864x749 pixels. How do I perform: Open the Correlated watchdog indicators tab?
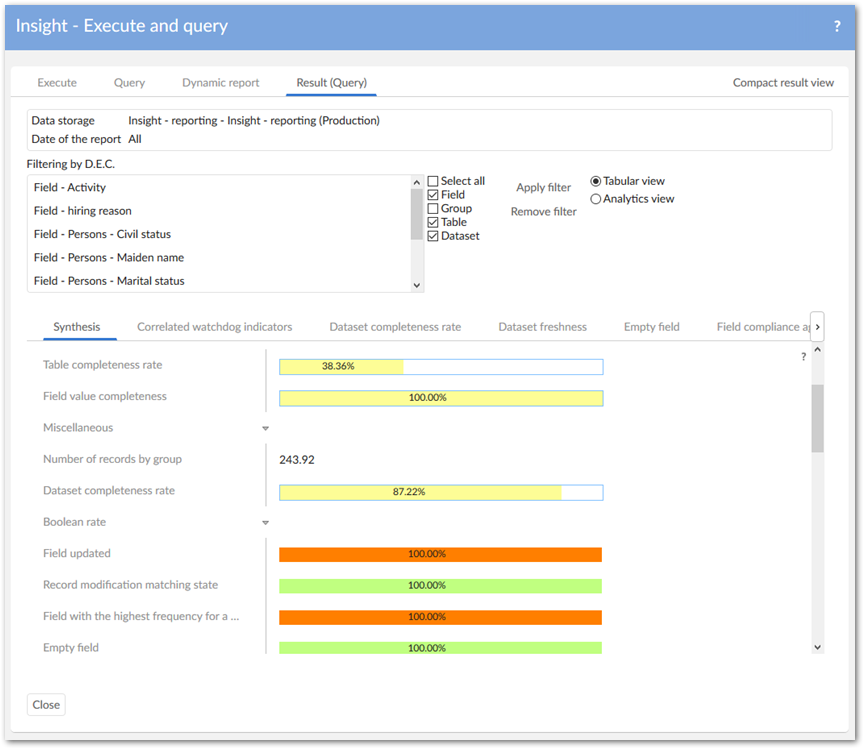pyautogui.click(x=214, y=327)
